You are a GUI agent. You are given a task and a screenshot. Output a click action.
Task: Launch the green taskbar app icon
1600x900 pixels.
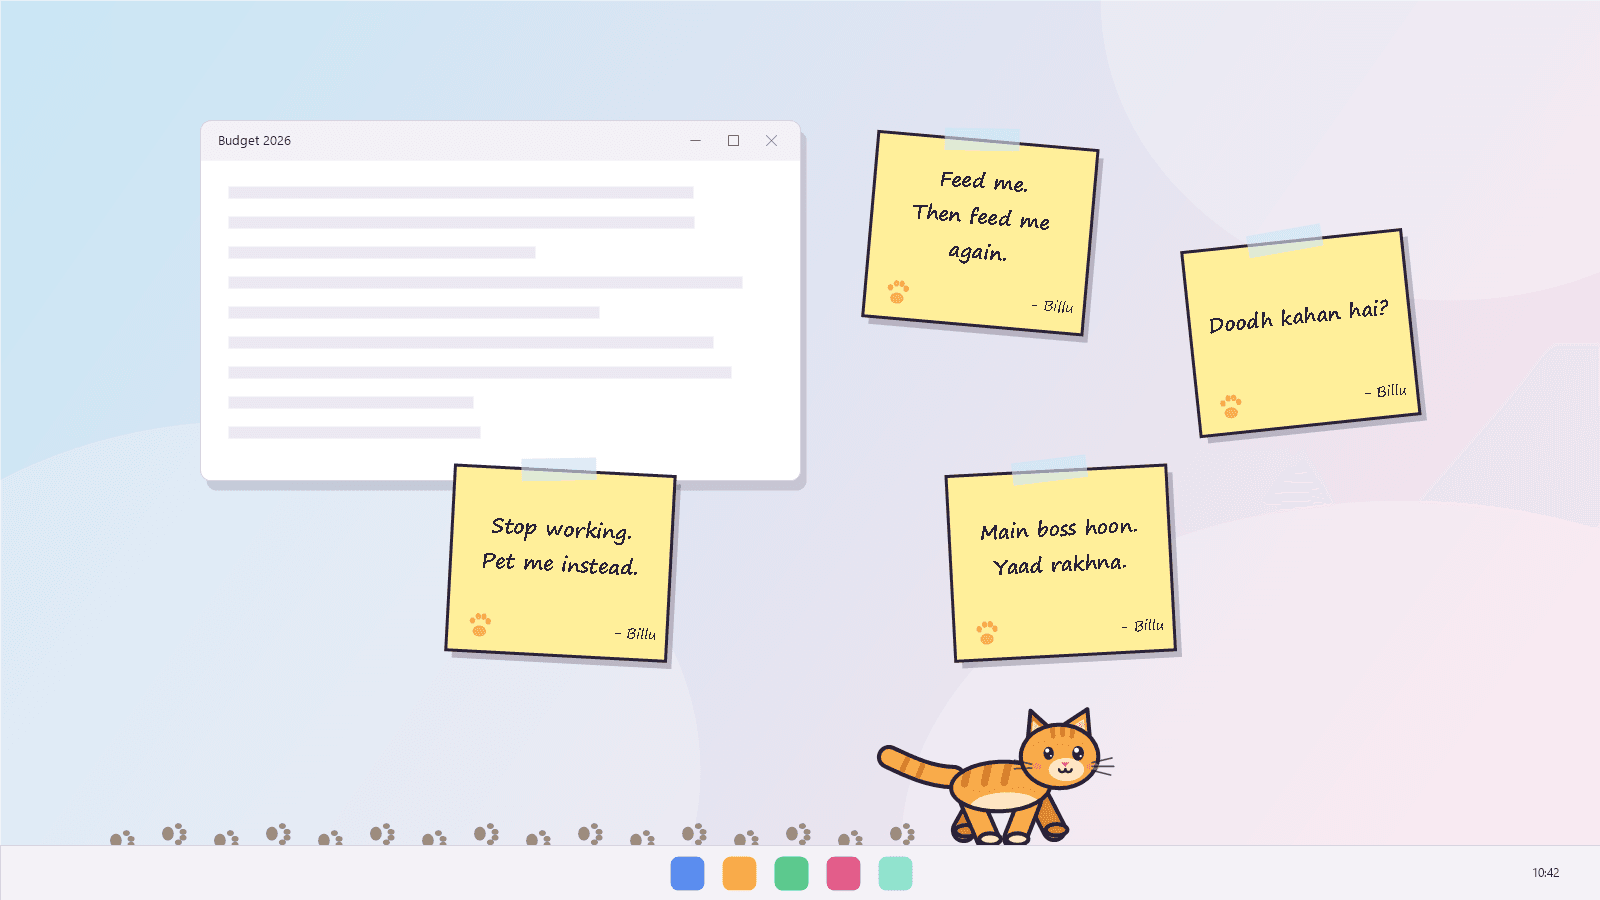(x=791, y=873)
